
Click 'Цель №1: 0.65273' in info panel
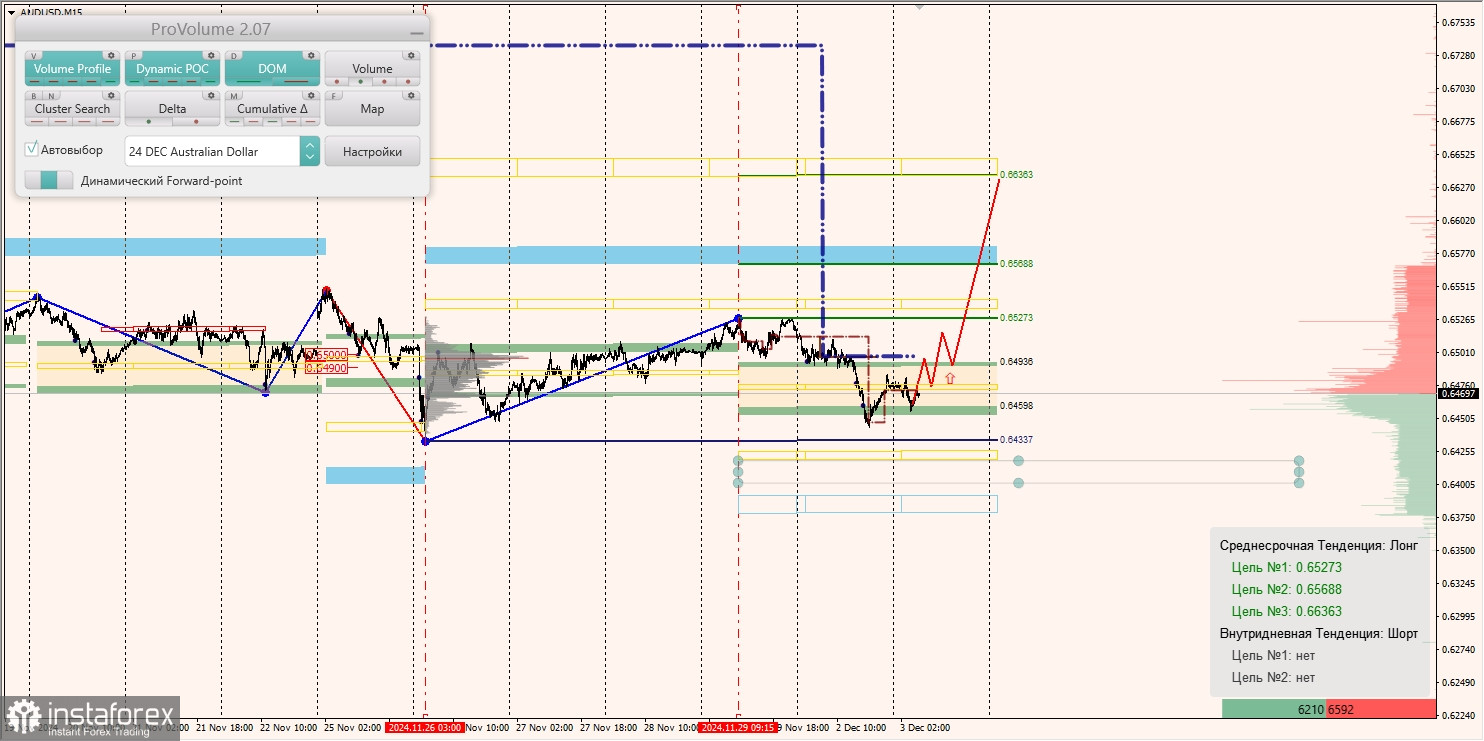pos(1286,567)
